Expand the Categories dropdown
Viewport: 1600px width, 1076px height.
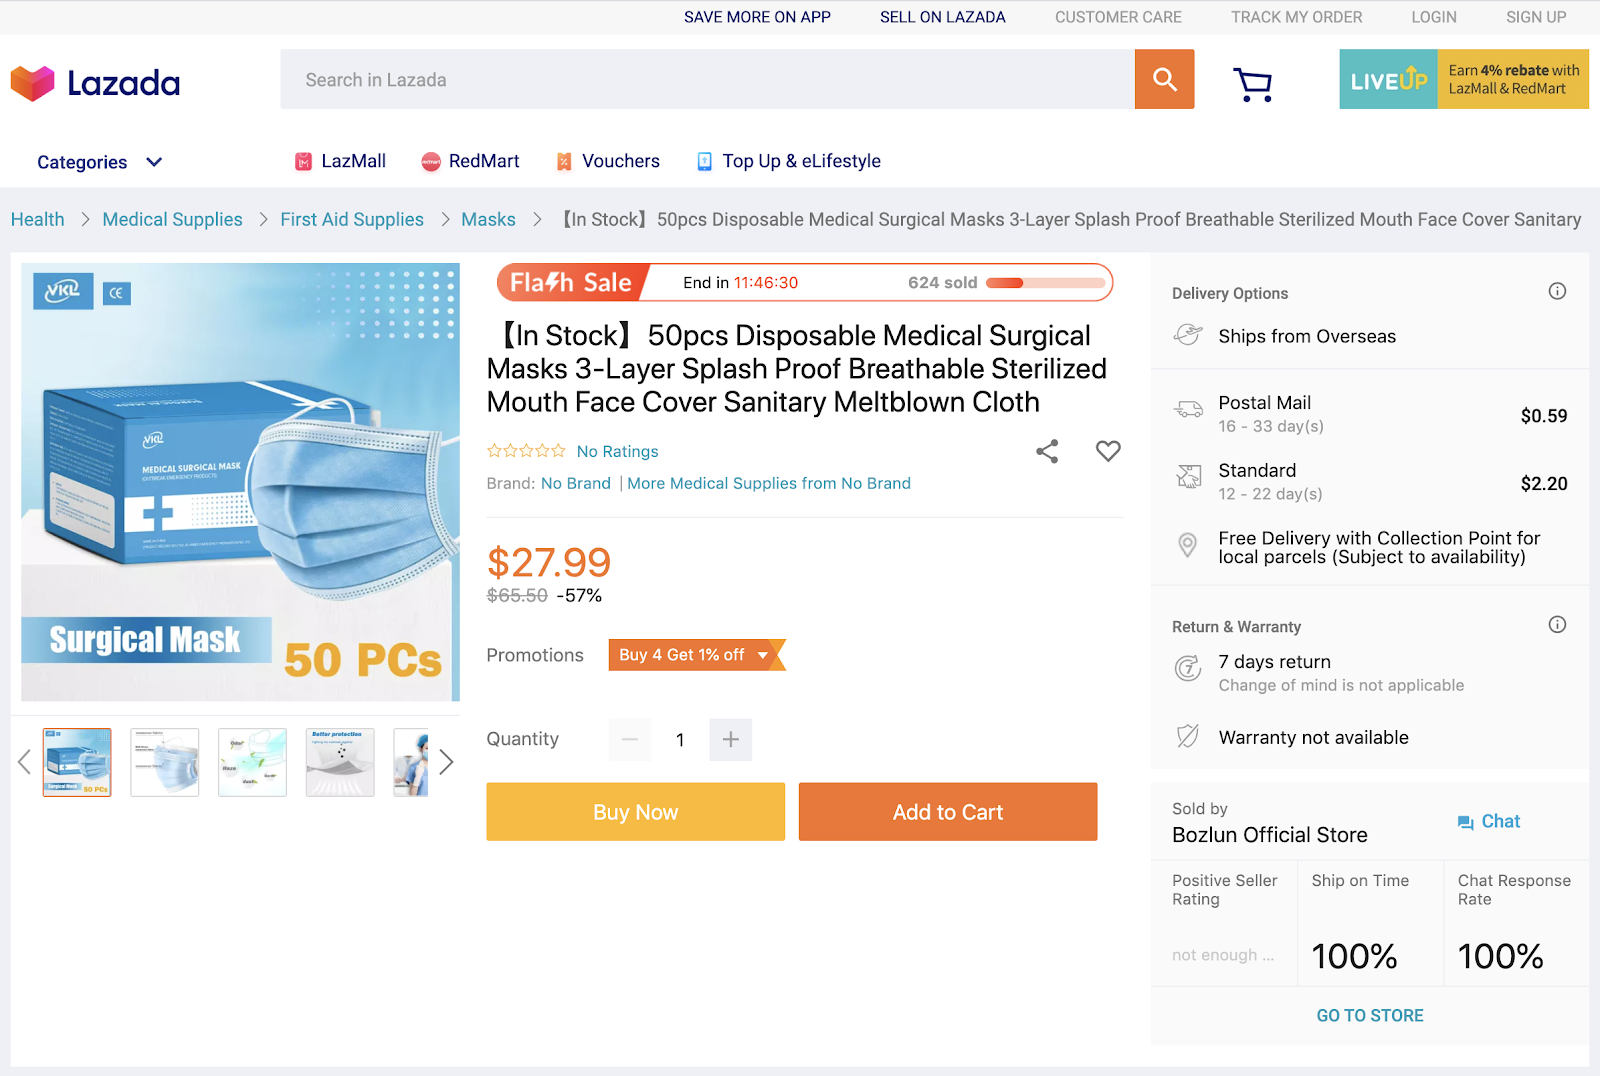100,162
